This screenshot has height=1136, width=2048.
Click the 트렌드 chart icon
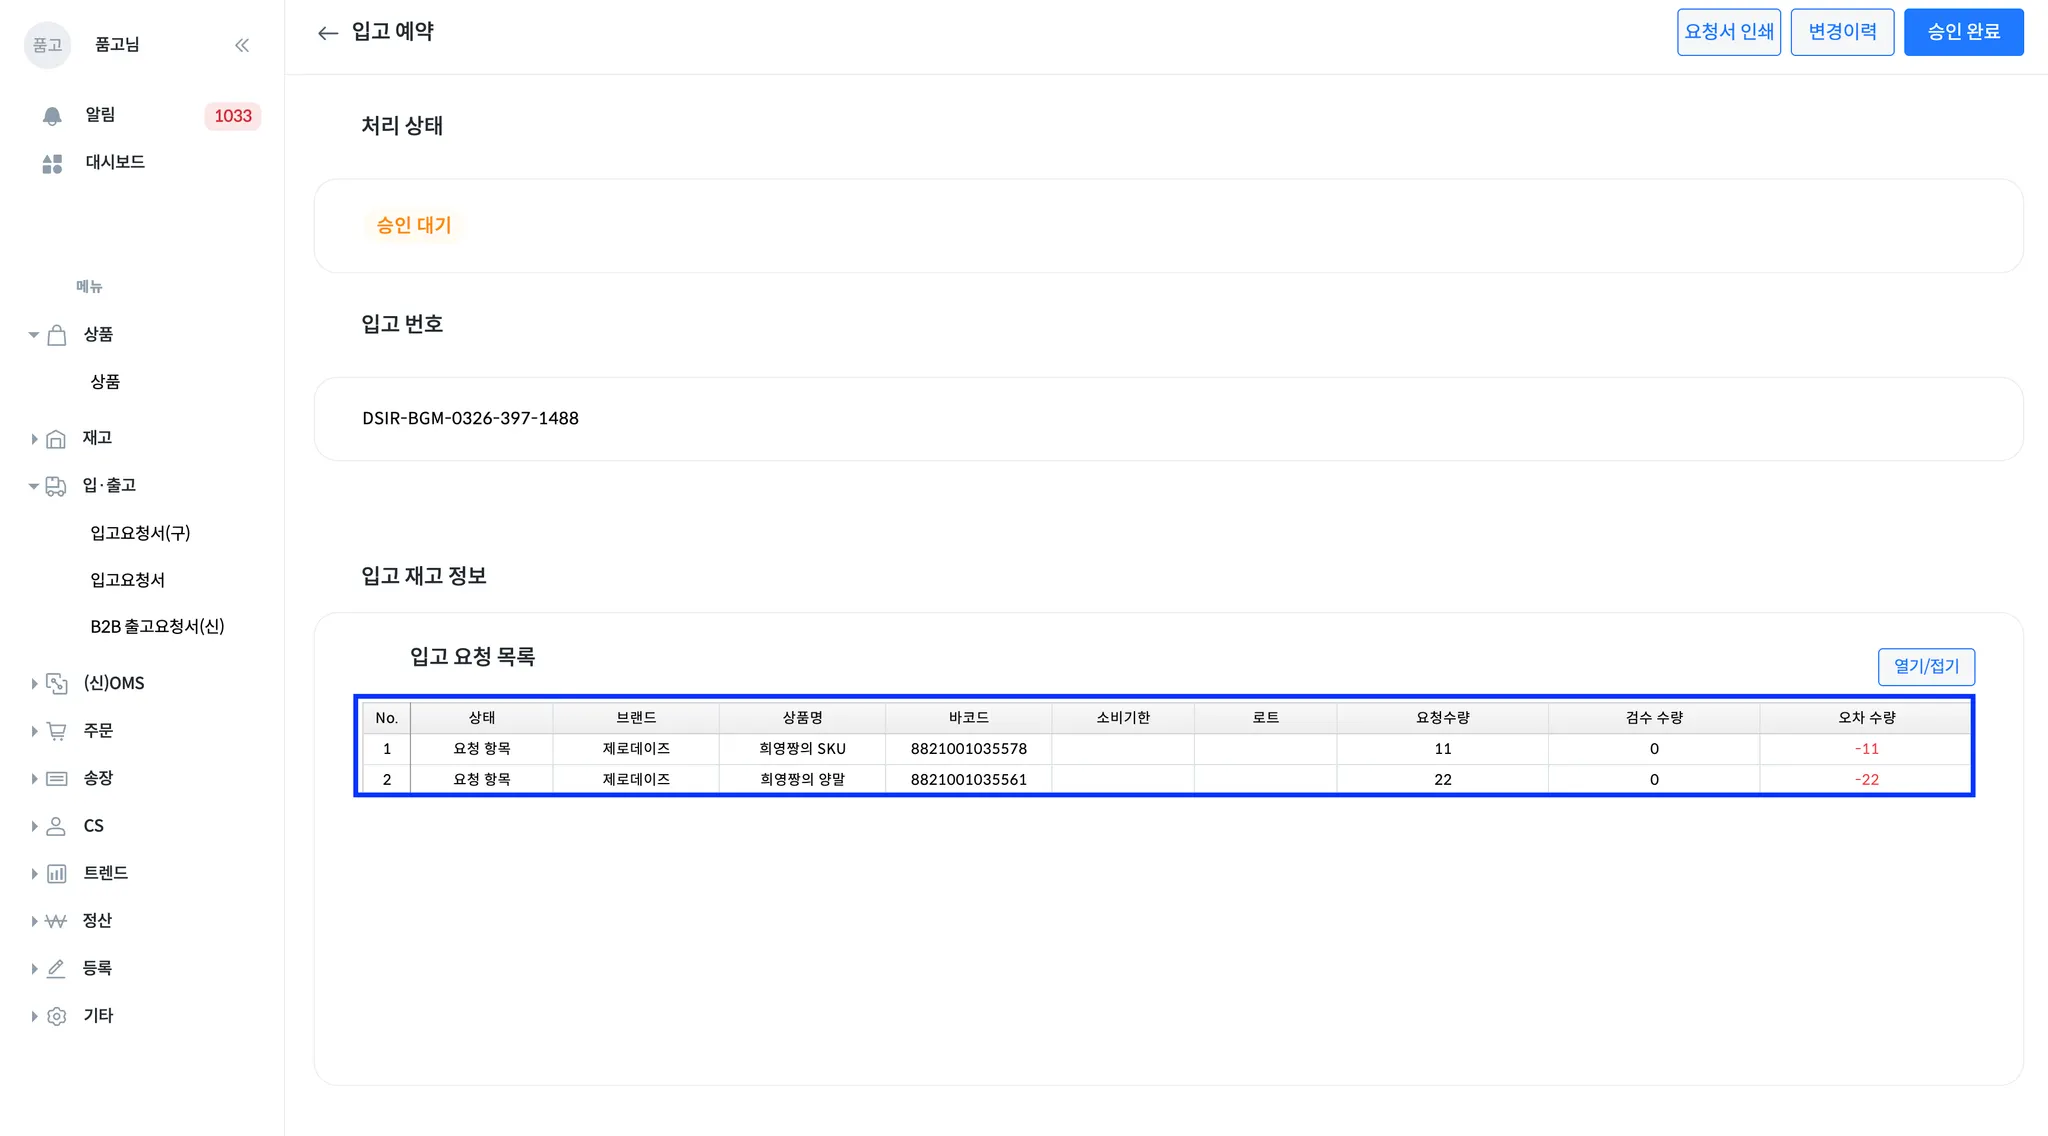[x=56, y=874]
